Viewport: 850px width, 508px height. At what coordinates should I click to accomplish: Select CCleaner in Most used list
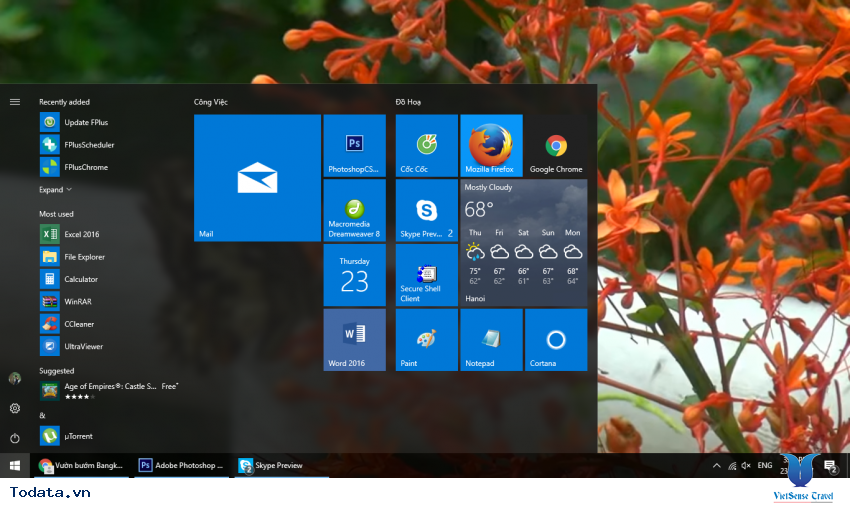80,324
